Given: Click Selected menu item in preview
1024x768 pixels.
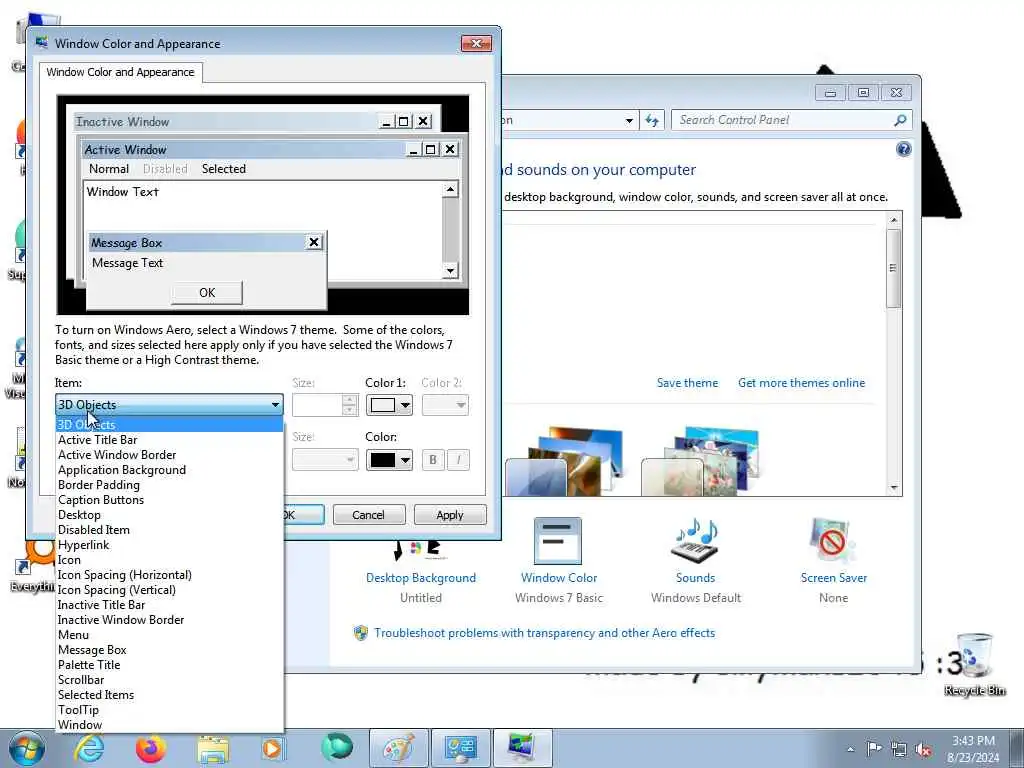Looking at the screenshot, I should tap(223, 168).
